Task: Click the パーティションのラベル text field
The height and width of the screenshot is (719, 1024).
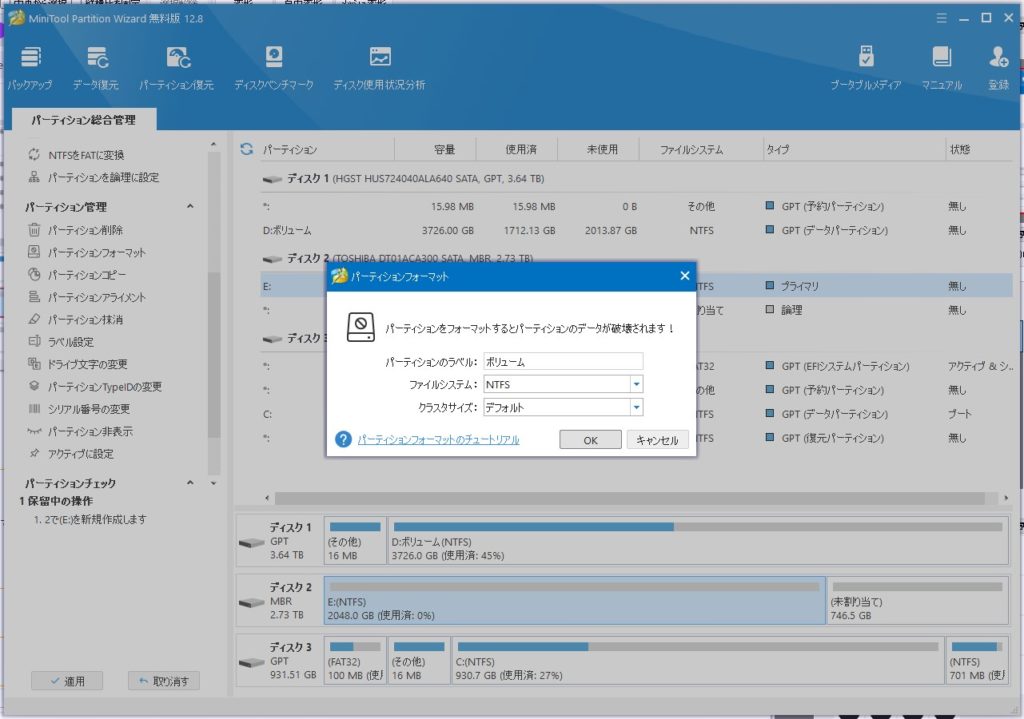Action: tap(562, 361)
